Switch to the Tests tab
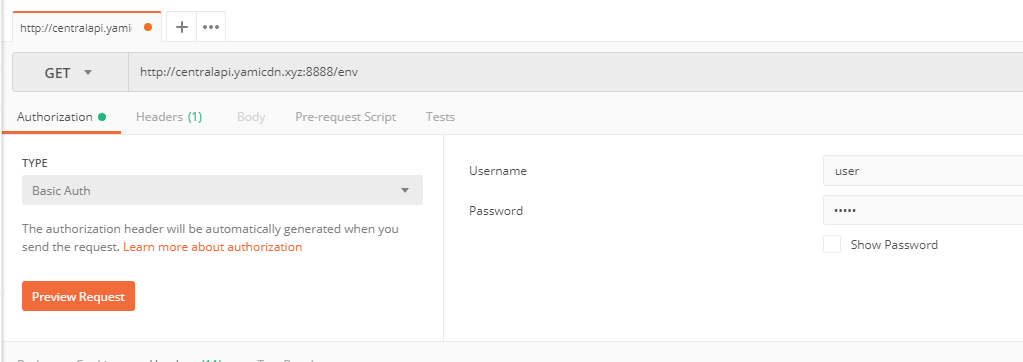 pos(440,117)
